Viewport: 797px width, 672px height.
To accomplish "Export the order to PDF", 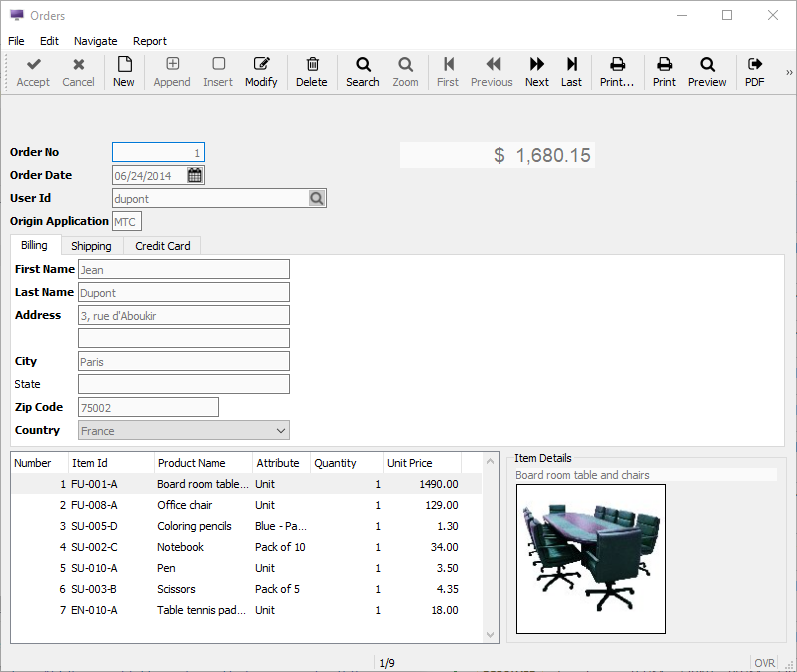I will pyautogui.click(x=755, y=72).
